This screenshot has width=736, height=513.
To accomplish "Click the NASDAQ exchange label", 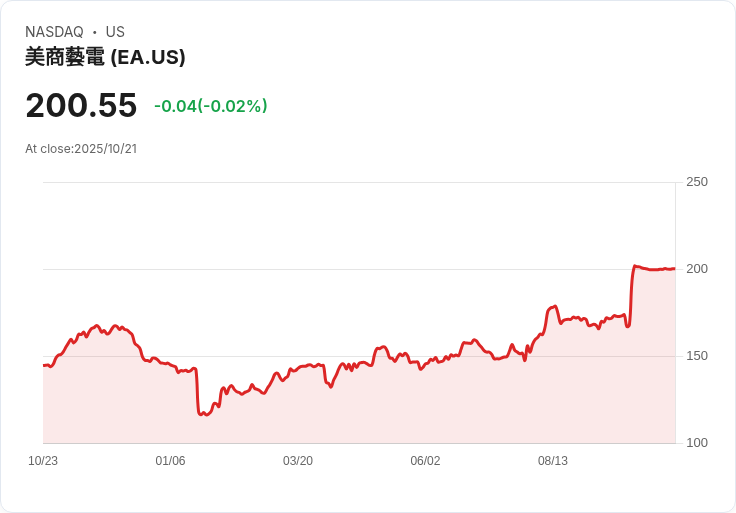I will (54, 32).
